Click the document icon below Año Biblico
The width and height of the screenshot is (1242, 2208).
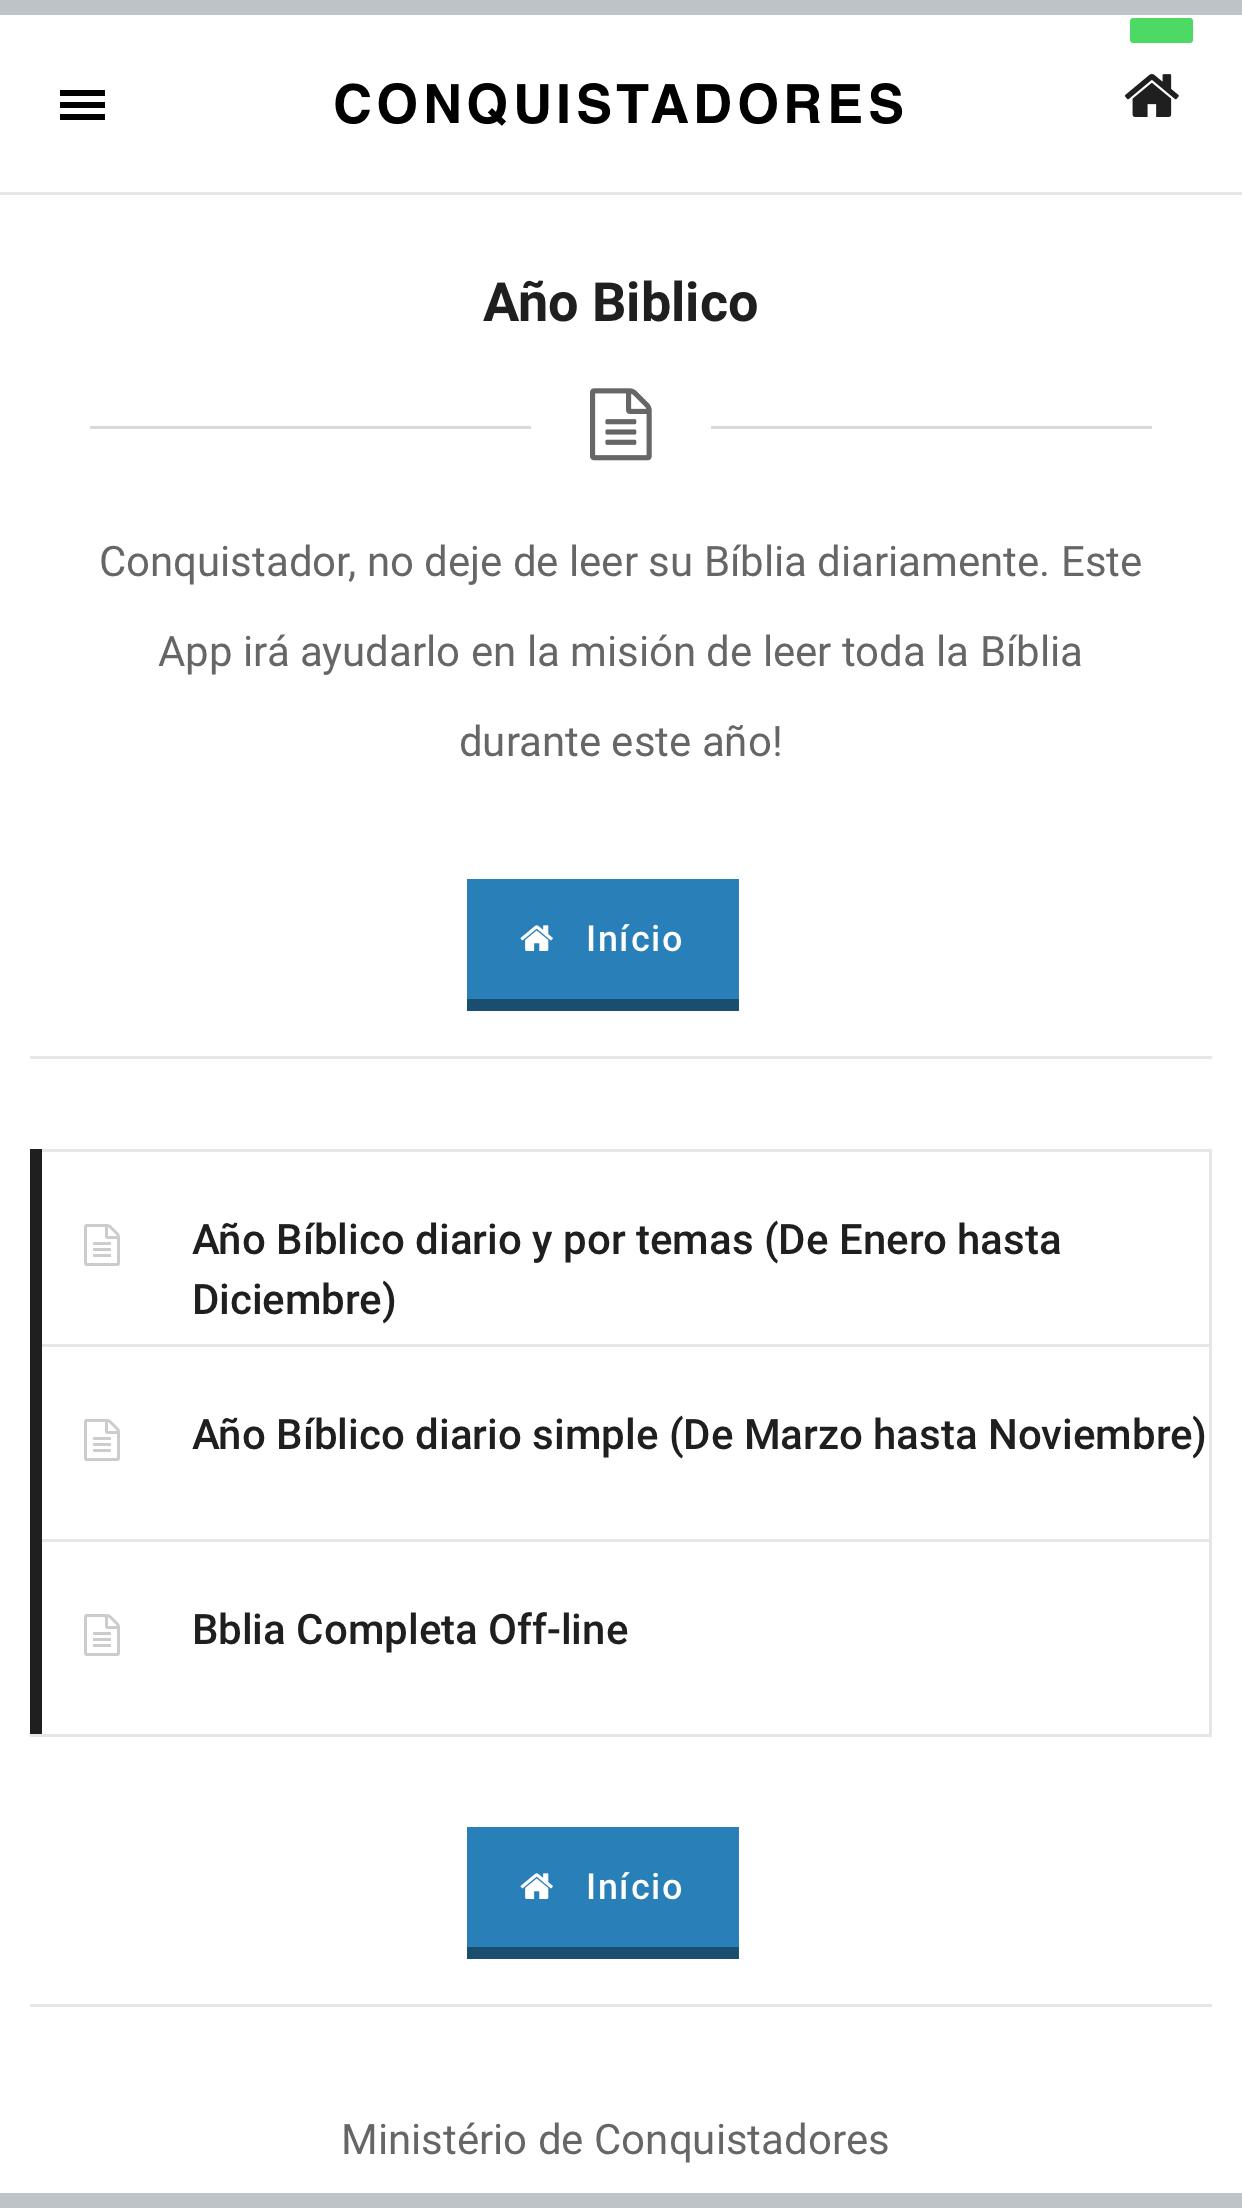[x=621, y=425]
